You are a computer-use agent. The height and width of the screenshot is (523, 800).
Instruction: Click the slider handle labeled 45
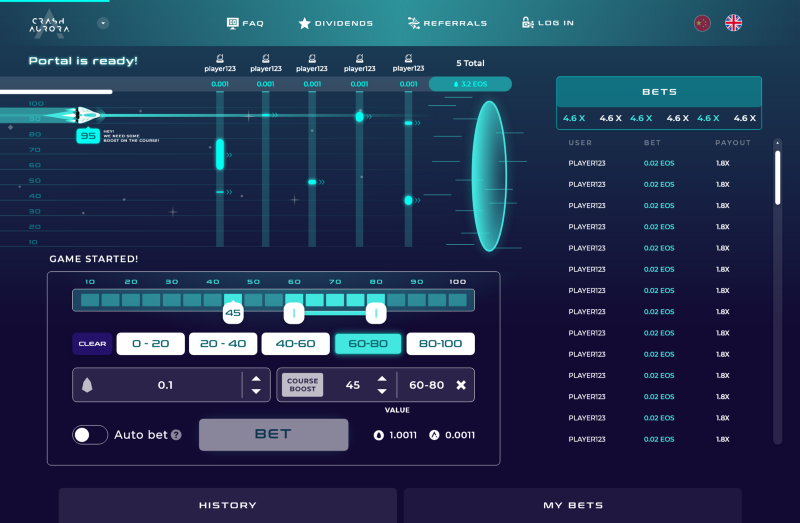tap(233, 312)
